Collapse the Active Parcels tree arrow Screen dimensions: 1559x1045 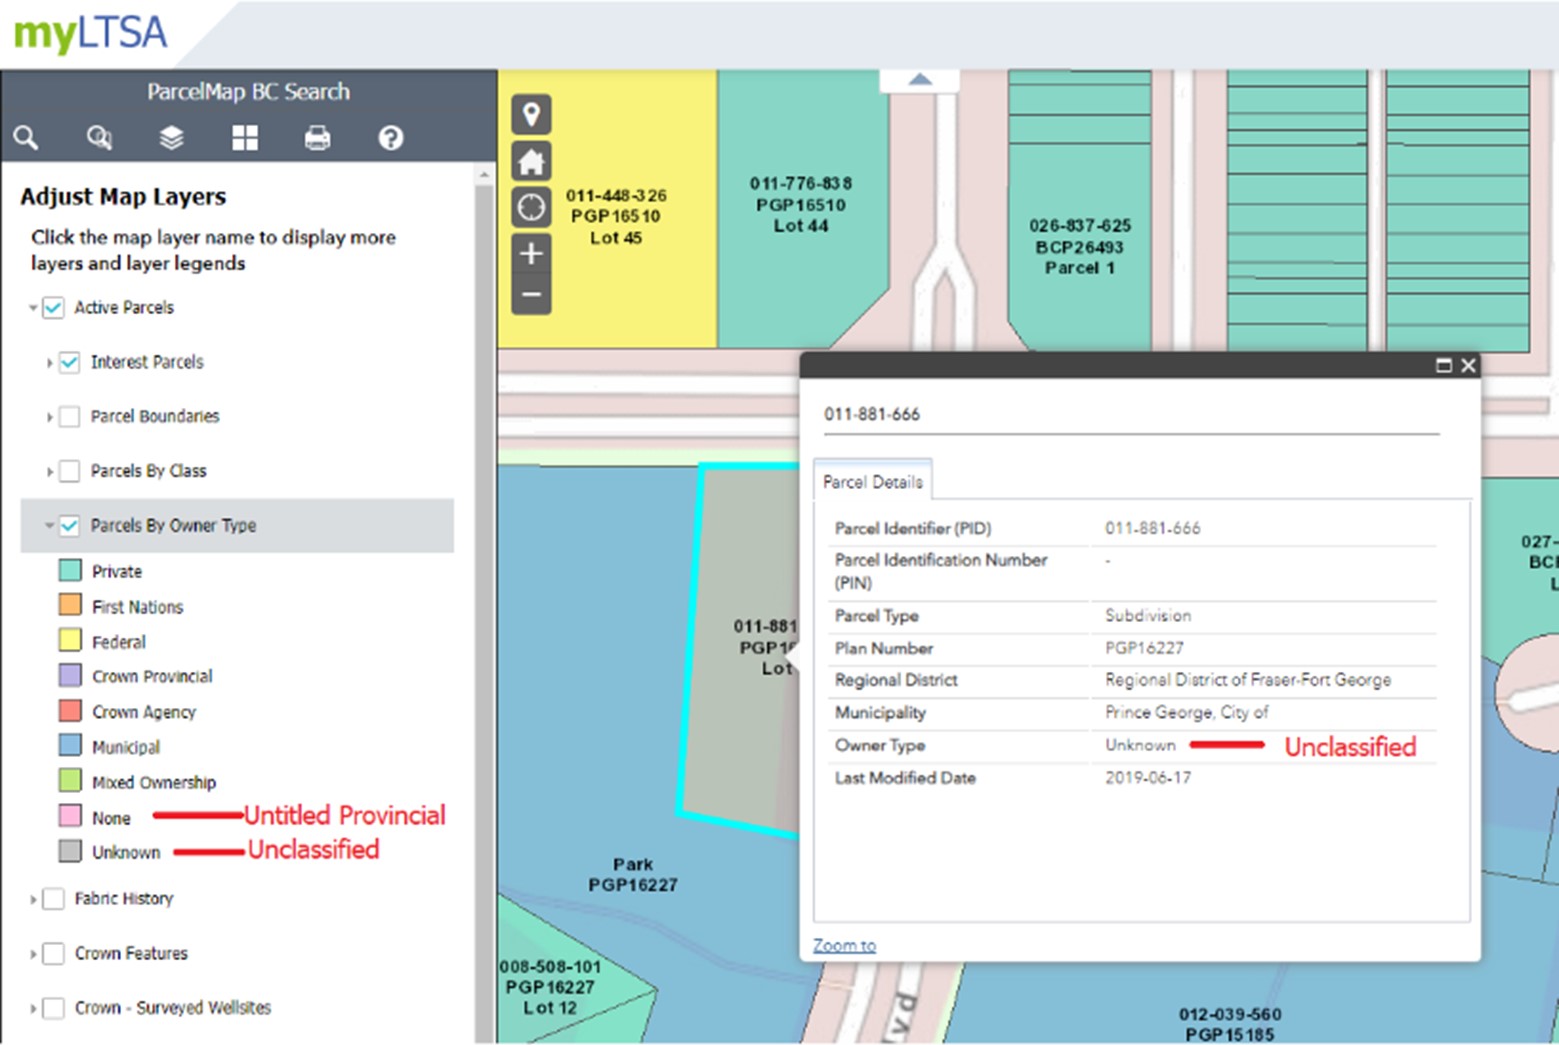(33, 308)
